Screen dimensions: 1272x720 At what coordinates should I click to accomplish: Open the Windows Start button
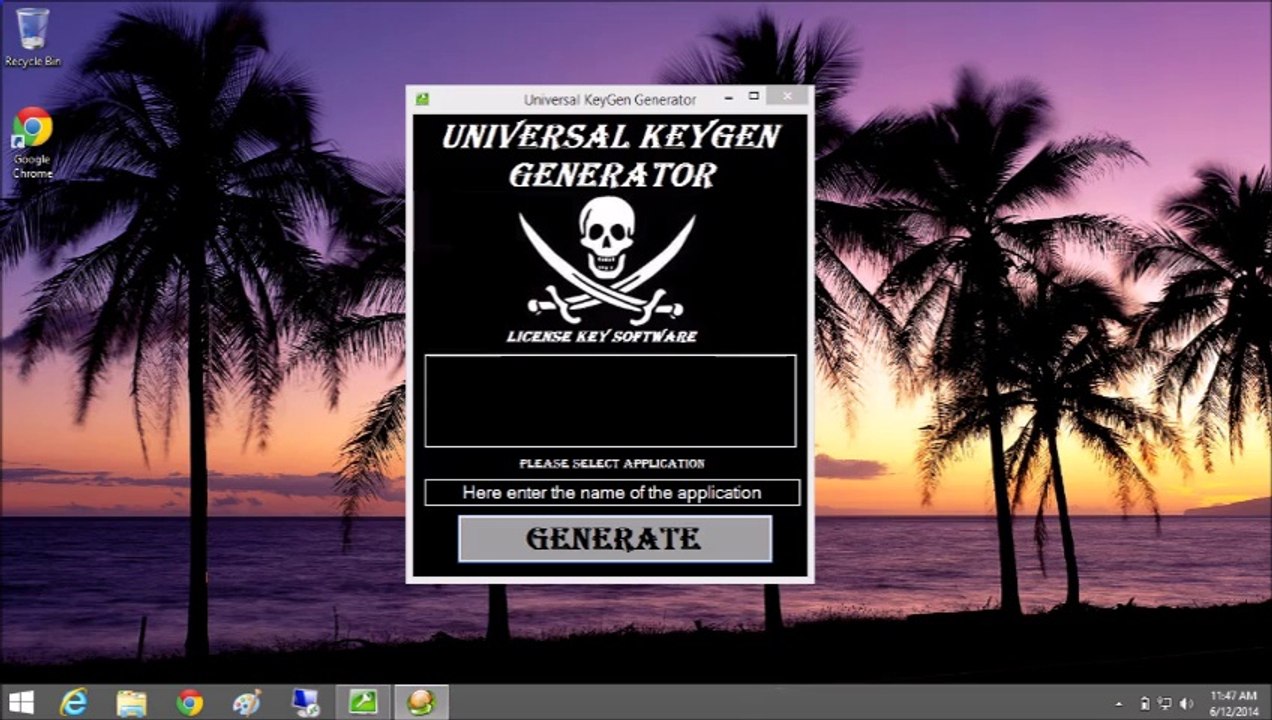(x=21, y=703)
